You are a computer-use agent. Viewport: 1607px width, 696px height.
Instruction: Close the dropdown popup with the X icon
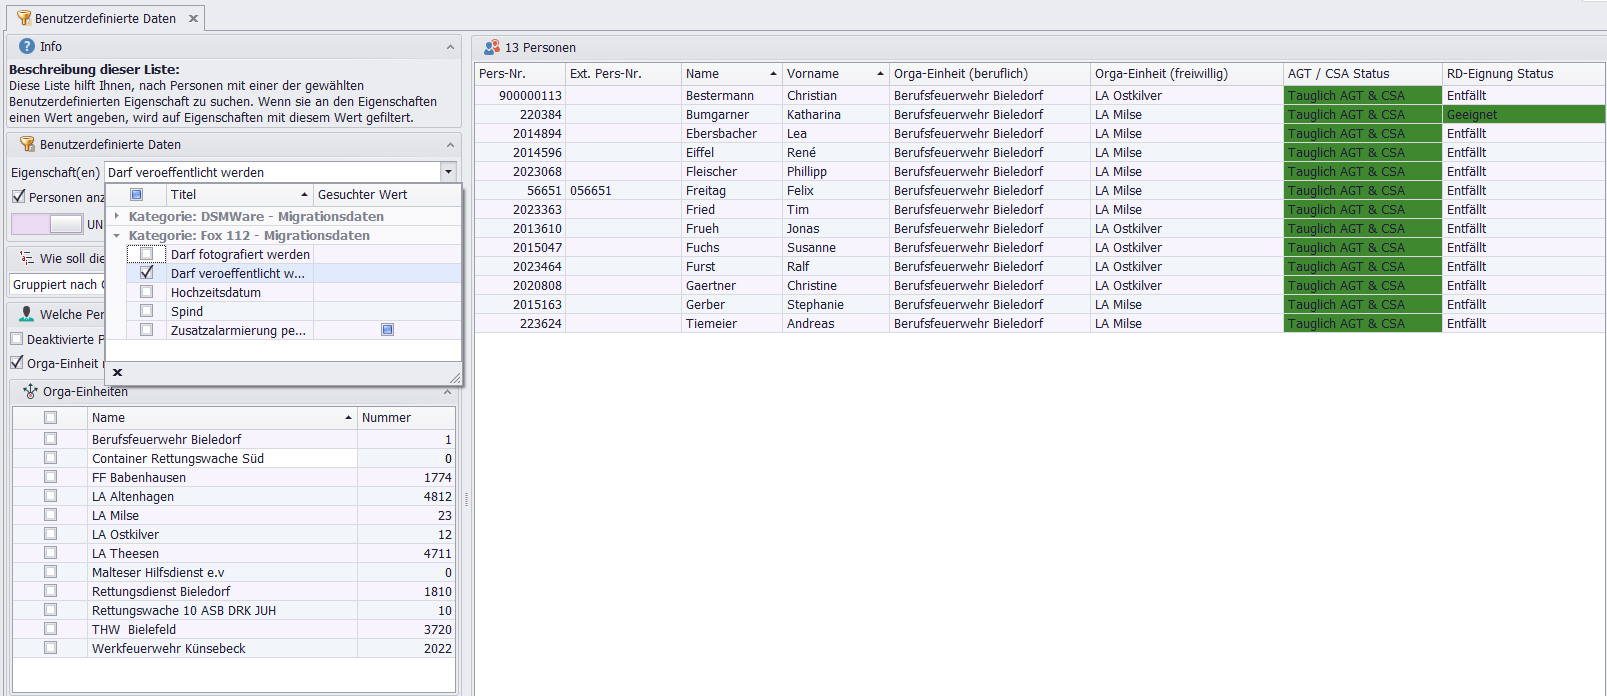point(117,372)
